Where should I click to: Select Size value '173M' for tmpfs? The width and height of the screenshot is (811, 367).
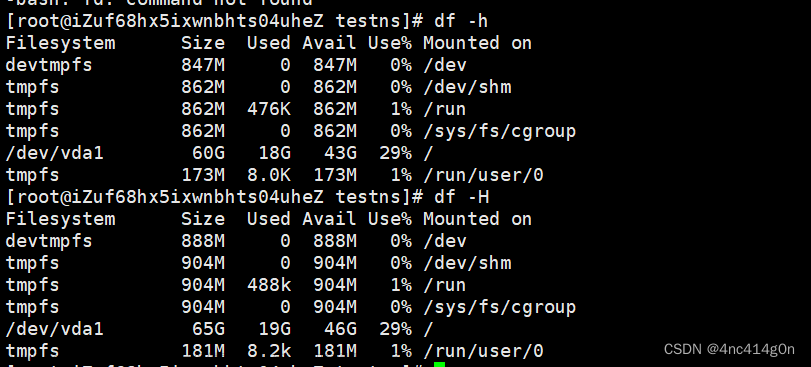coord(203,175)
